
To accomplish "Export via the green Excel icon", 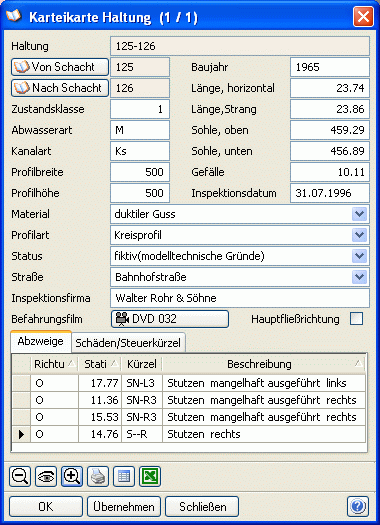I will tap(150, 476).
